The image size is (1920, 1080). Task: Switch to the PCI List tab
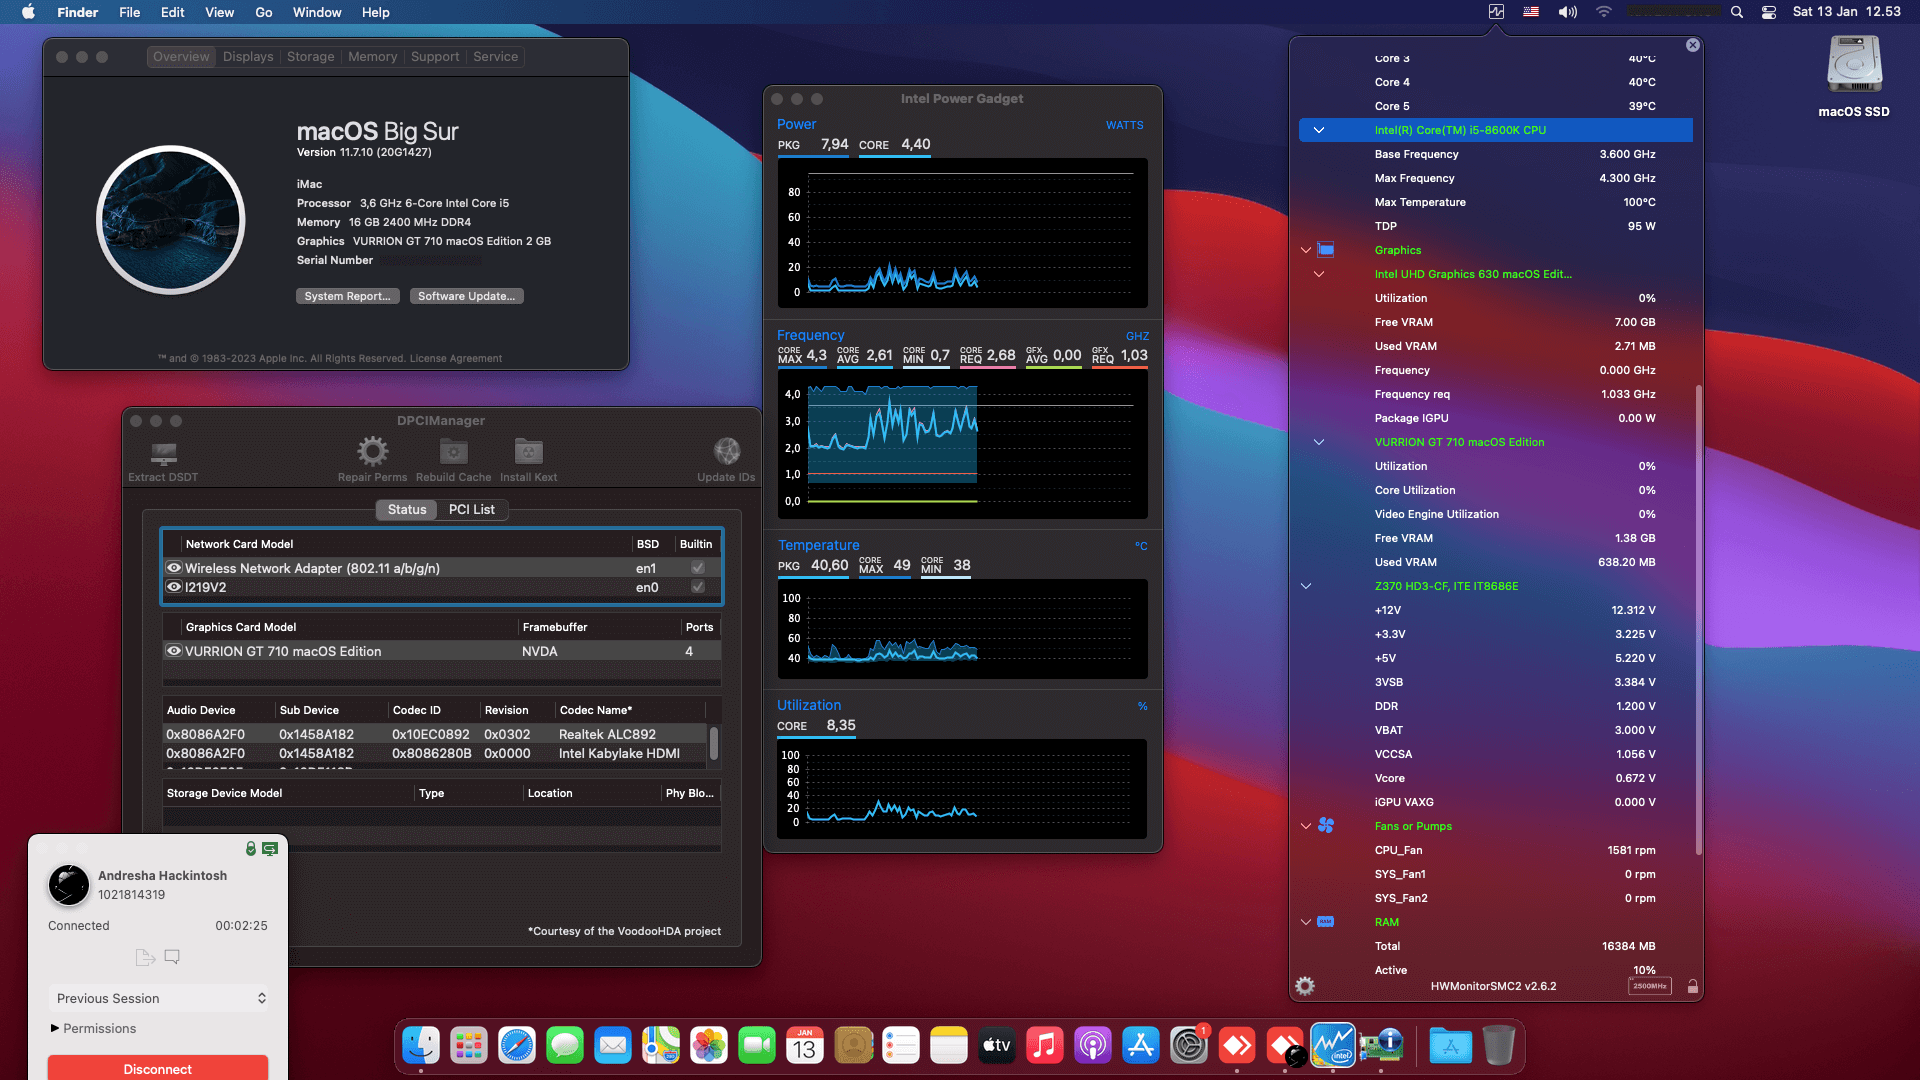472,510
